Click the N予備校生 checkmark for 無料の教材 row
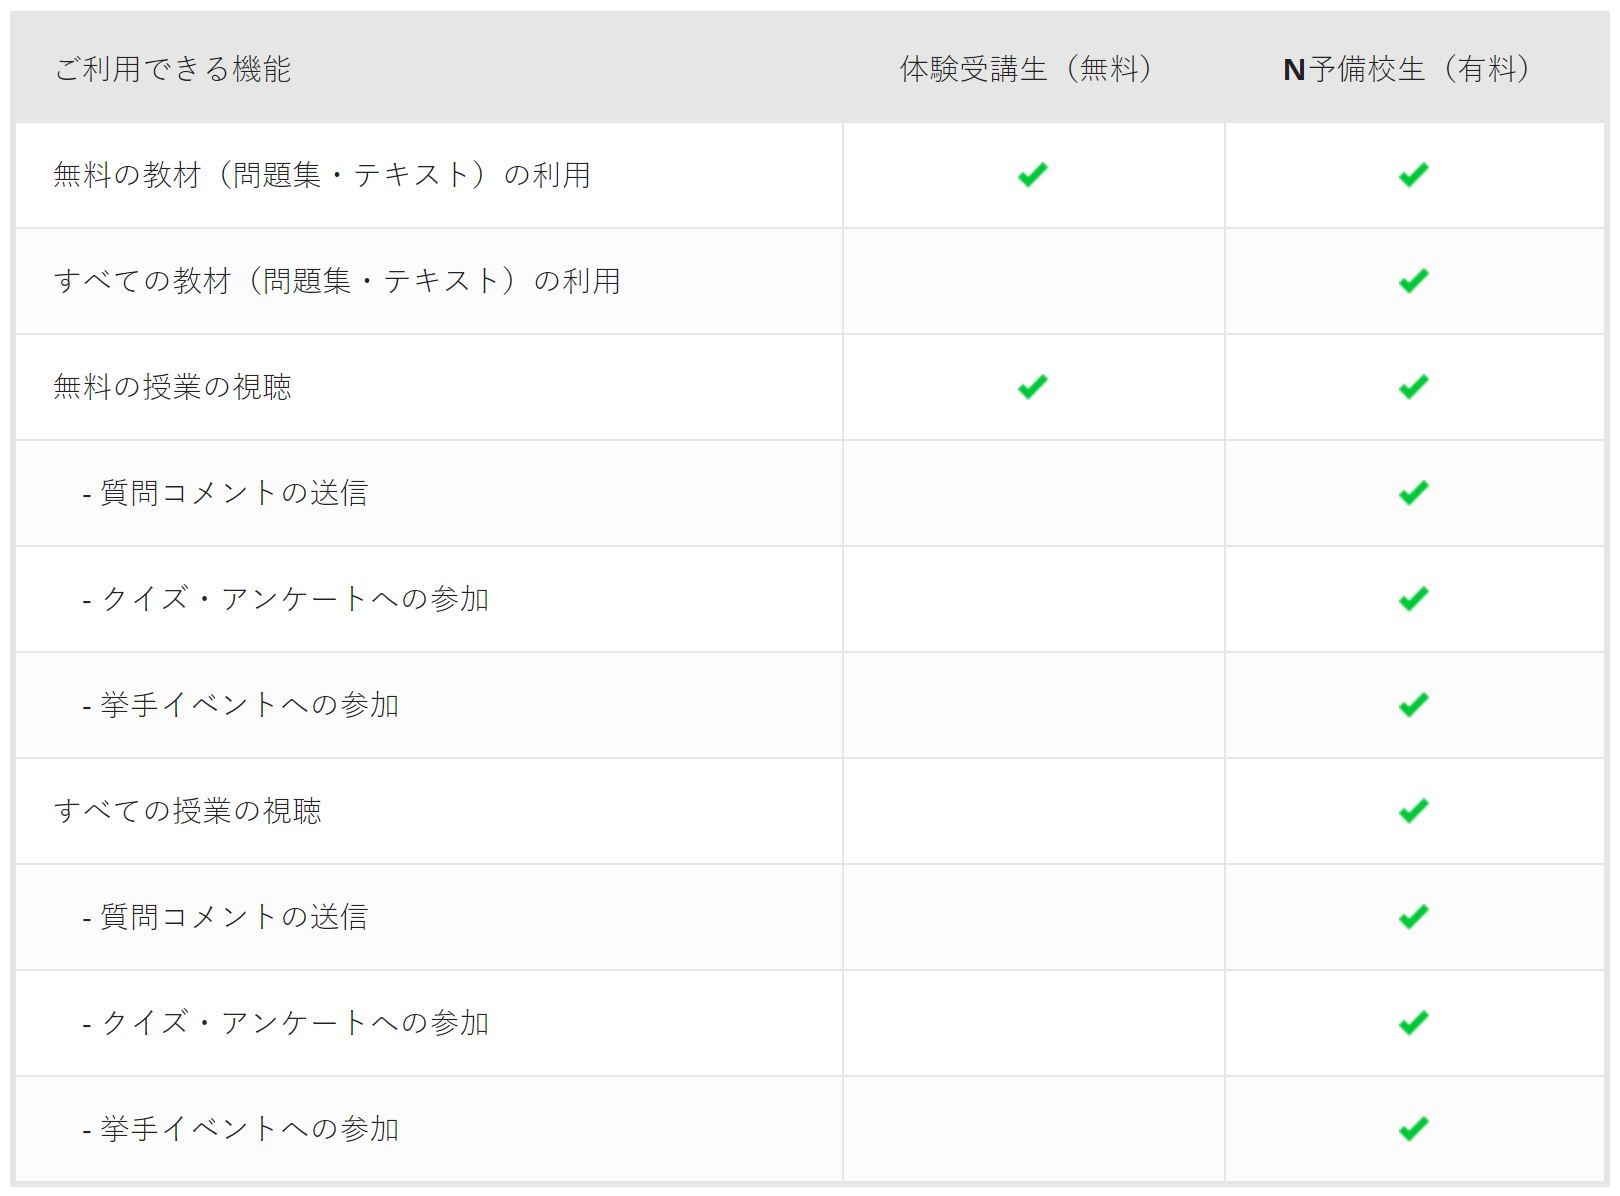 click(x=1413, y=175)
